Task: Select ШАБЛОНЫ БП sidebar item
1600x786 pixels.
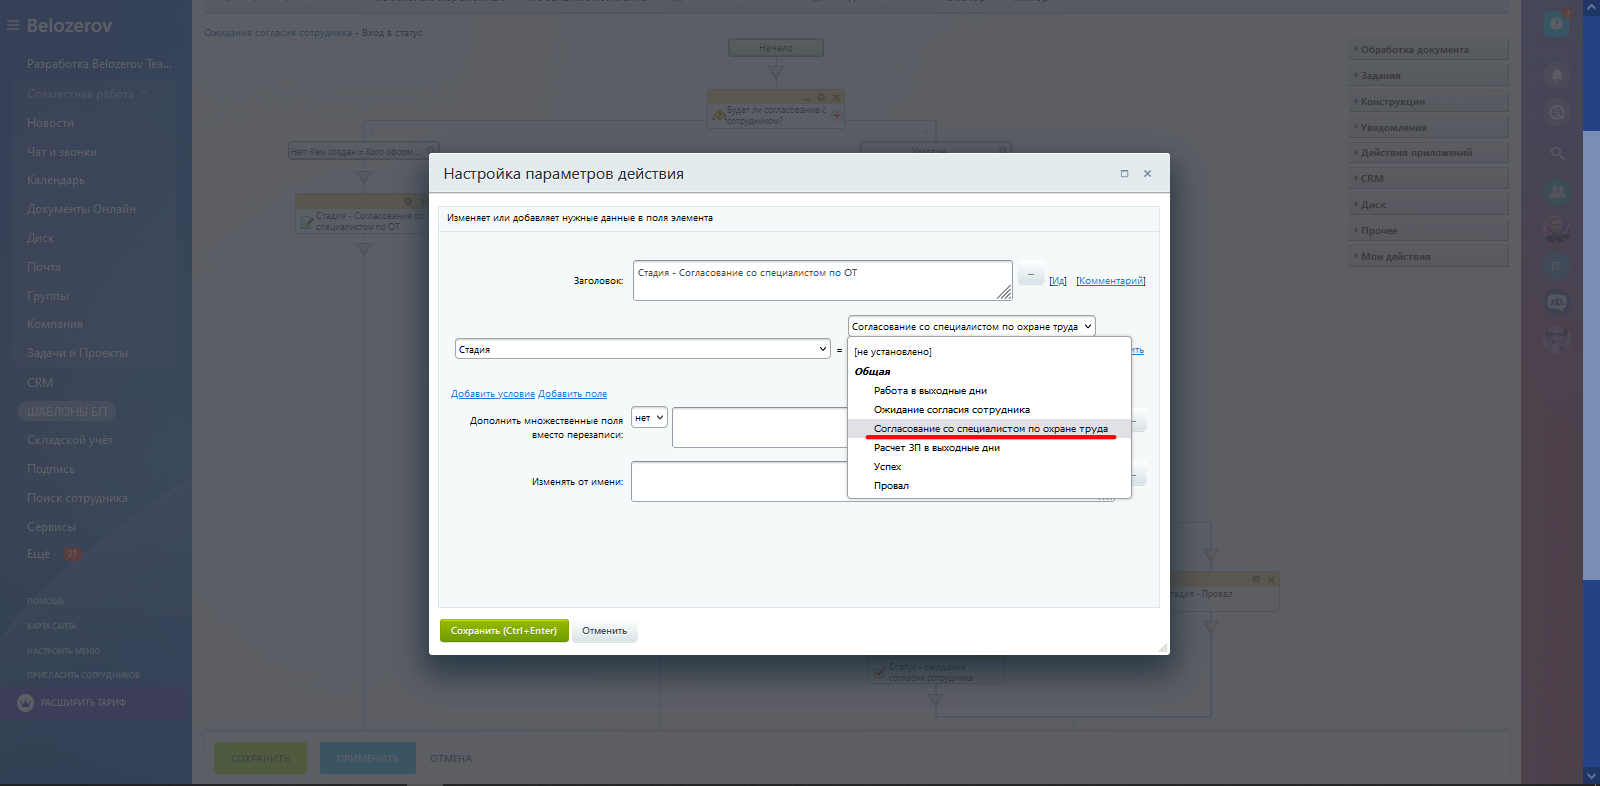Action: pos(67,411)
